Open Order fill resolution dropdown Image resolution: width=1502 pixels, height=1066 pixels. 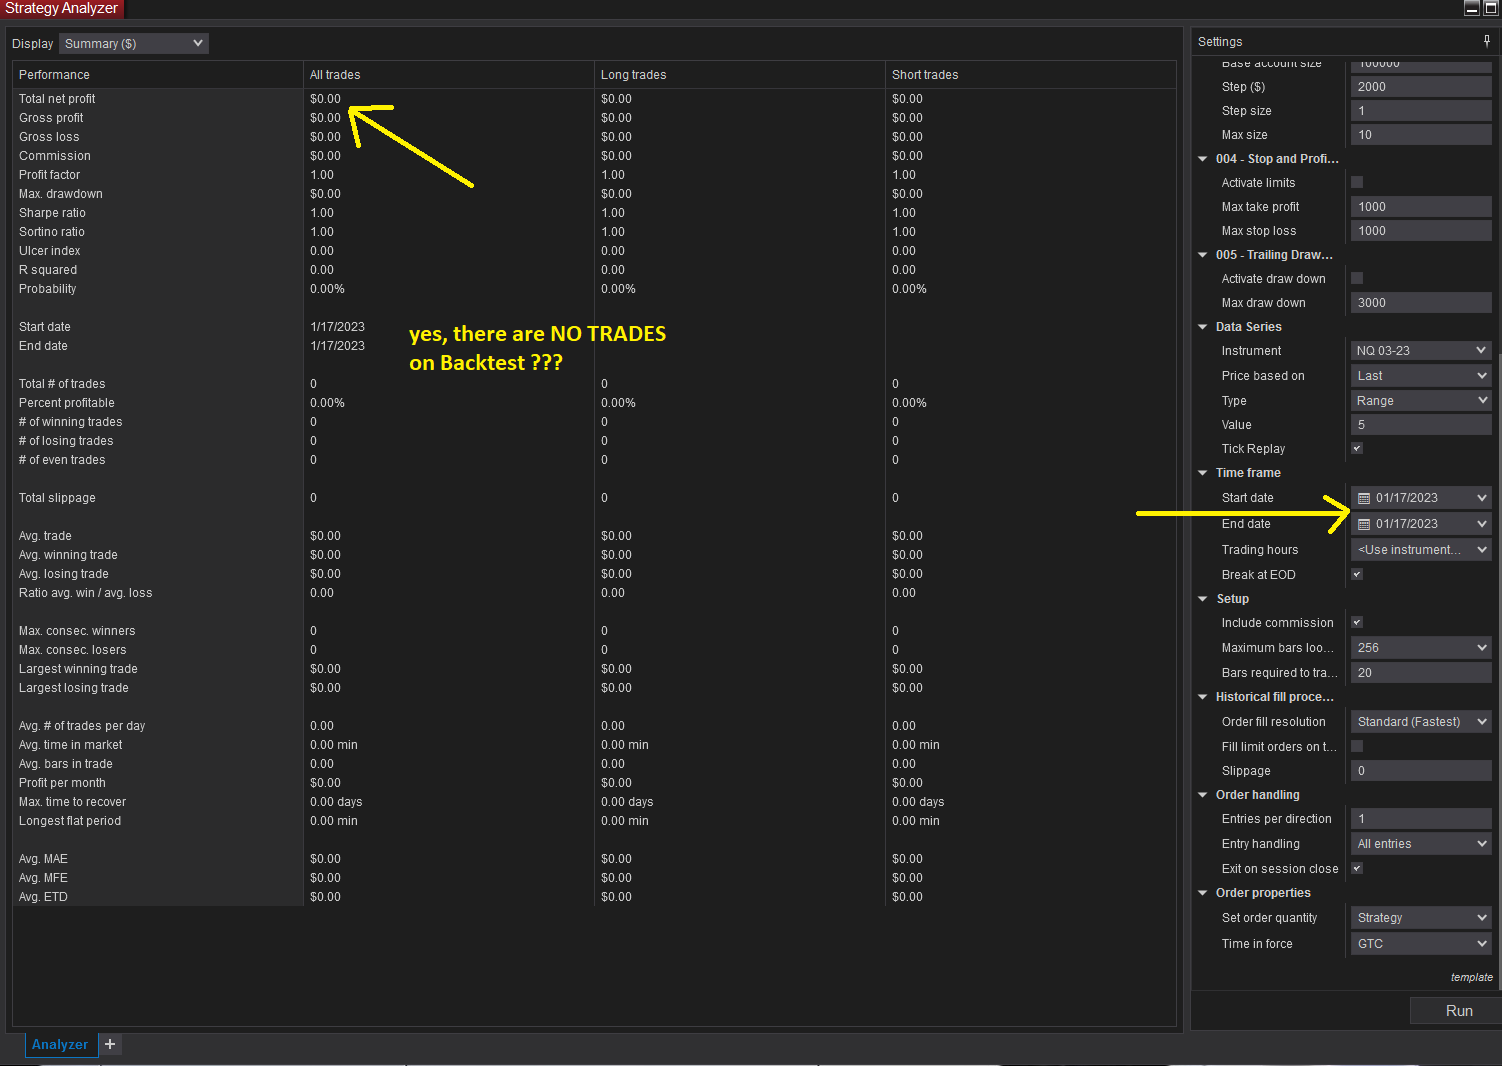[x=1421, y=721]
